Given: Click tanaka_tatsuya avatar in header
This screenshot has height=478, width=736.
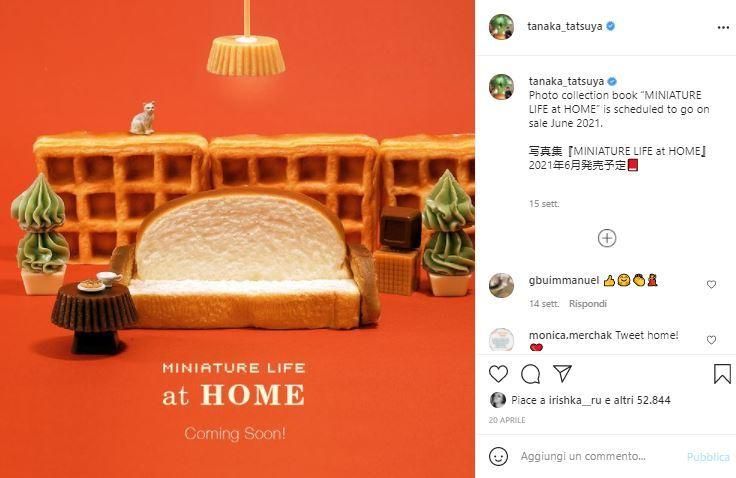Looking at the screenshot, I should click(x=501, y=27).
